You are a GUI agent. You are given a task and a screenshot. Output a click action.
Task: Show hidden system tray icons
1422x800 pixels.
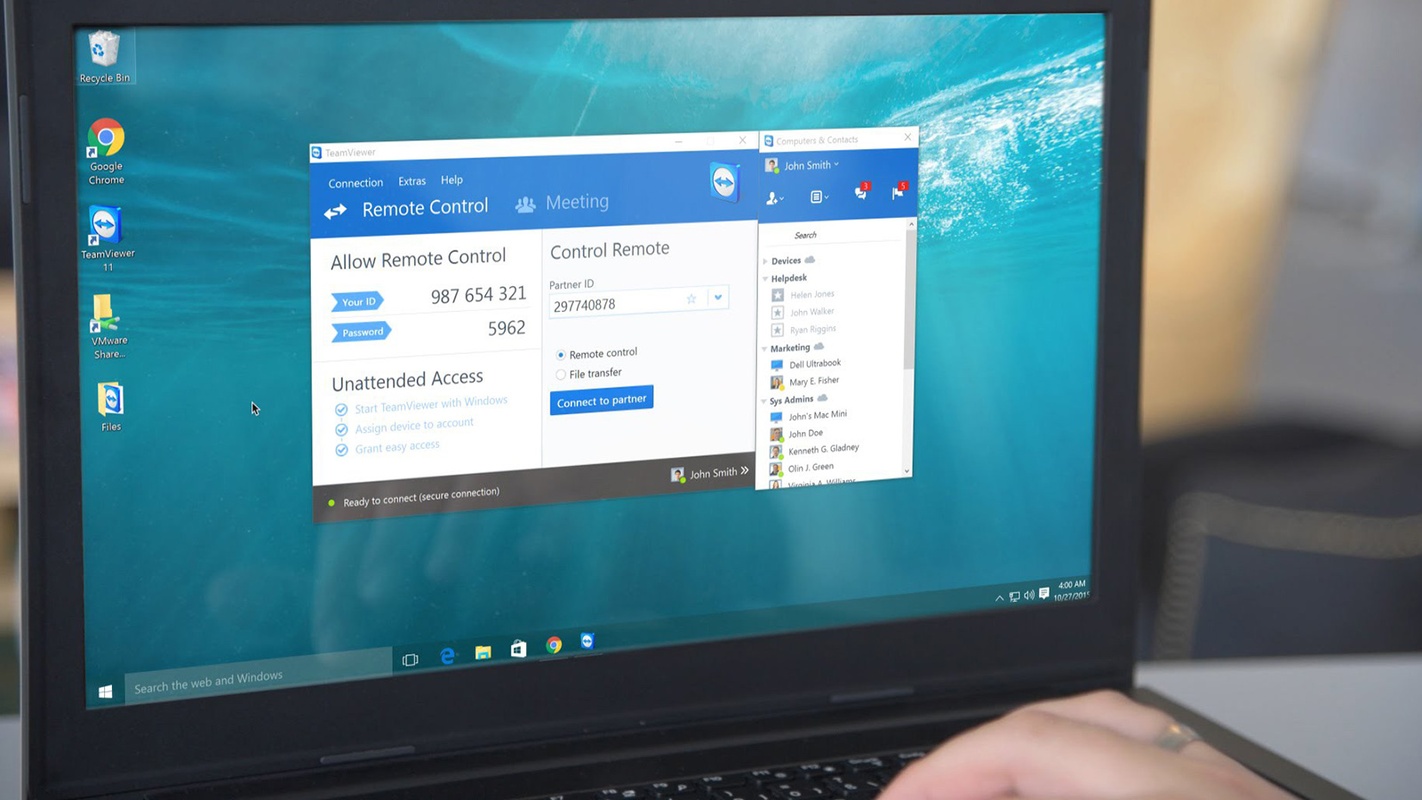(x=999, y=598)
